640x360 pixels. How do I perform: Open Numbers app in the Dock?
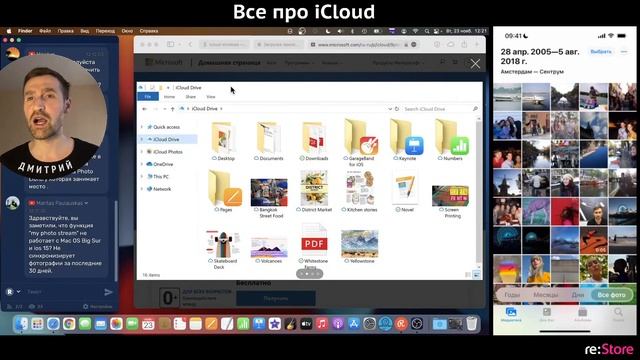point(243,324)
